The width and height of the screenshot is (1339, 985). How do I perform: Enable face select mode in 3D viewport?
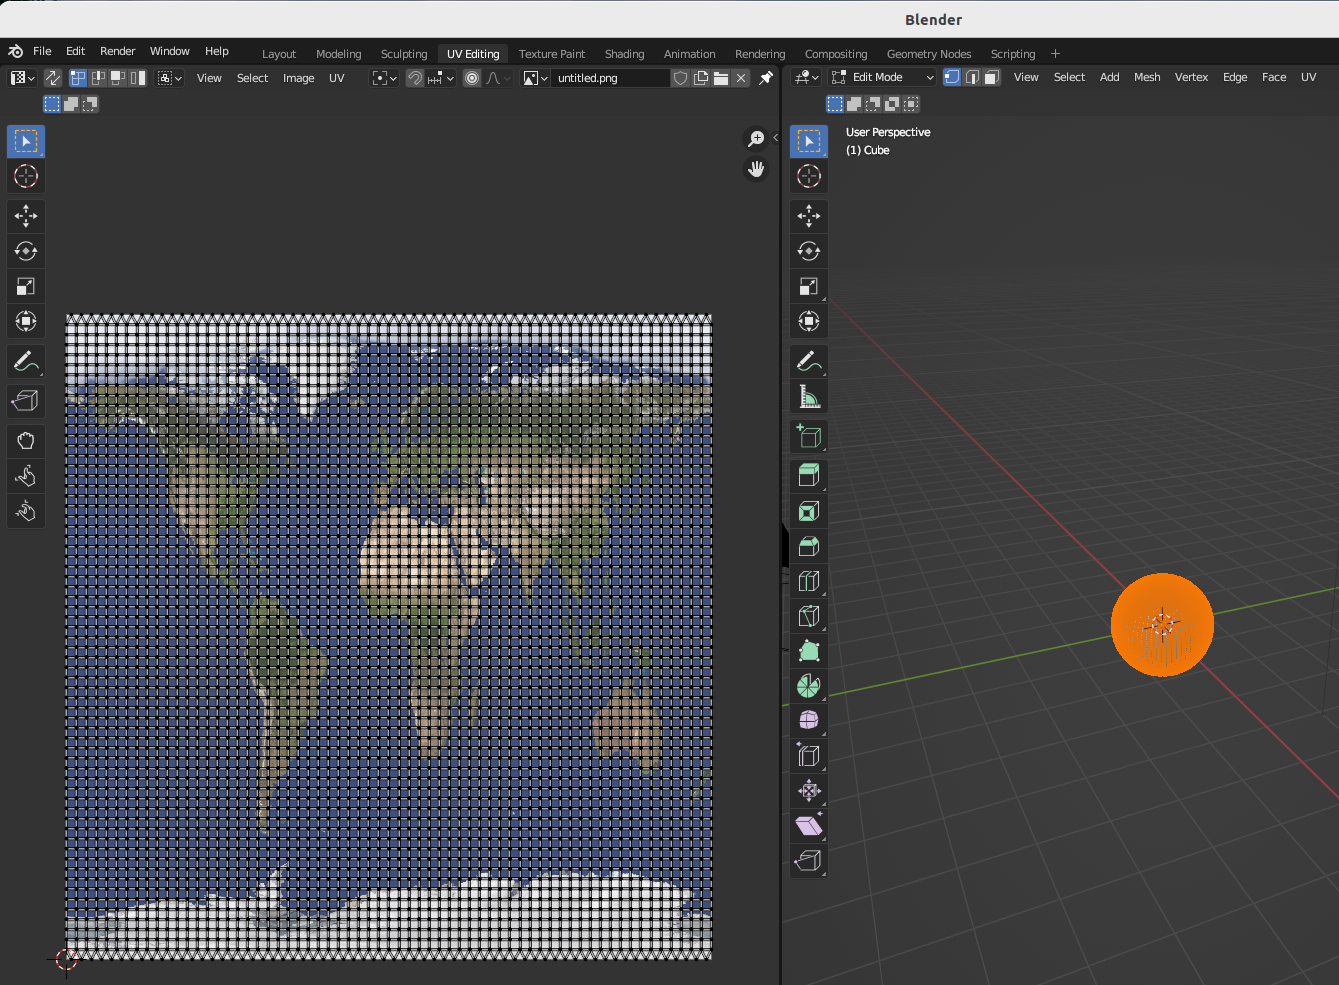click(991, 77)
